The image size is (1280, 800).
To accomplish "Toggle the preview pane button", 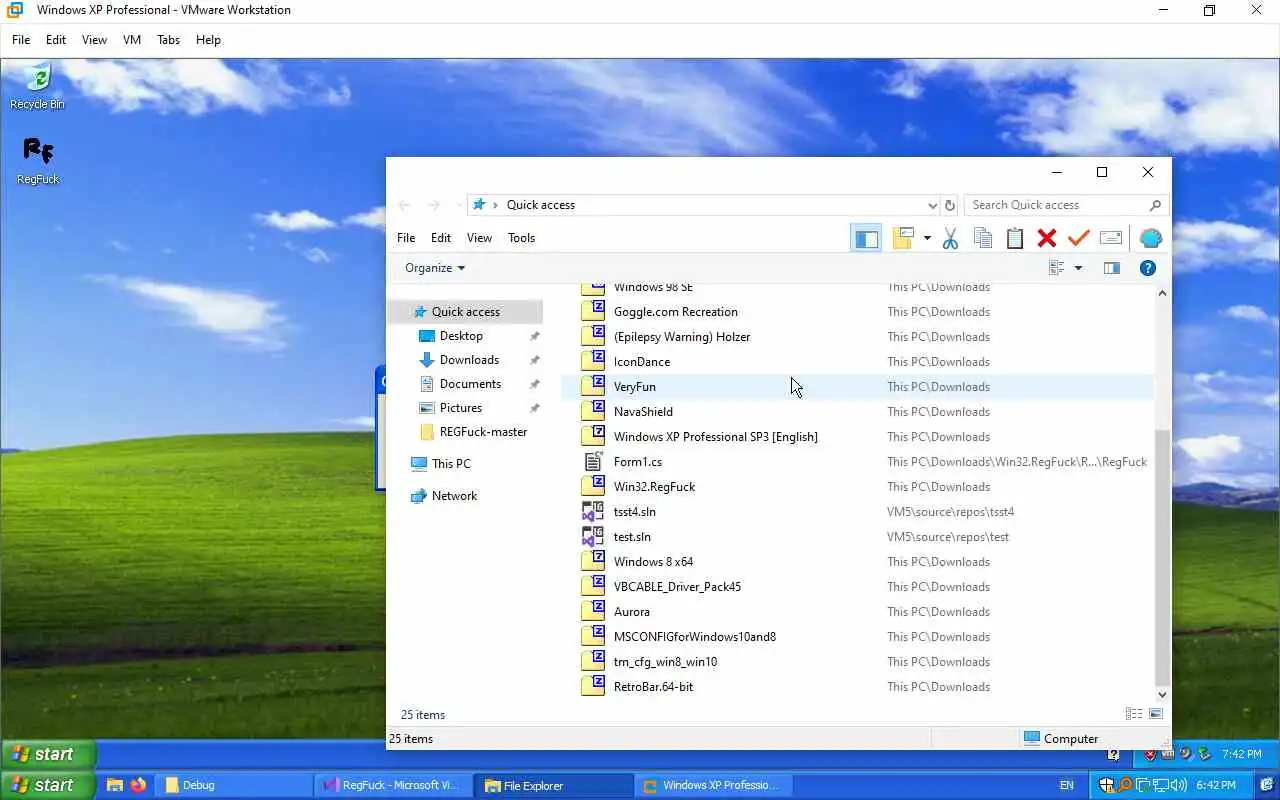I will (x=1111, y=268).
